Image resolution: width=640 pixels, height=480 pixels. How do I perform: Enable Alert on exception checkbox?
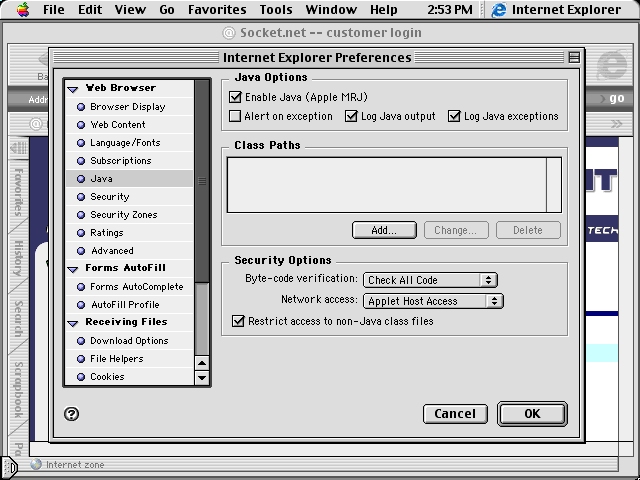[x=235, y=116]
